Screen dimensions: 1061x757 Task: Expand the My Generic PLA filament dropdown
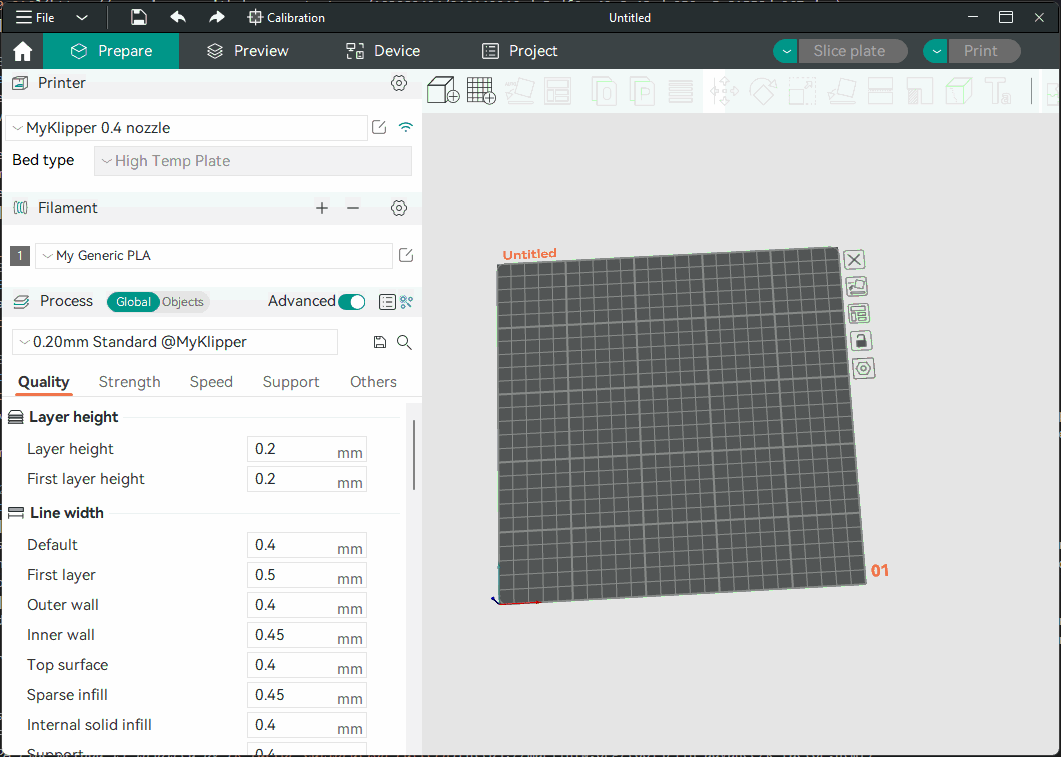[x=213, y=256]
